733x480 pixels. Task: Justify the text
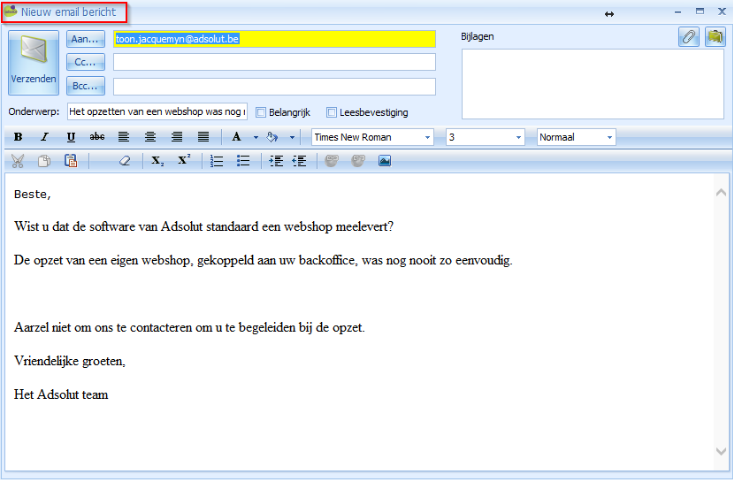pyautogui.click(x=203, y=137)
